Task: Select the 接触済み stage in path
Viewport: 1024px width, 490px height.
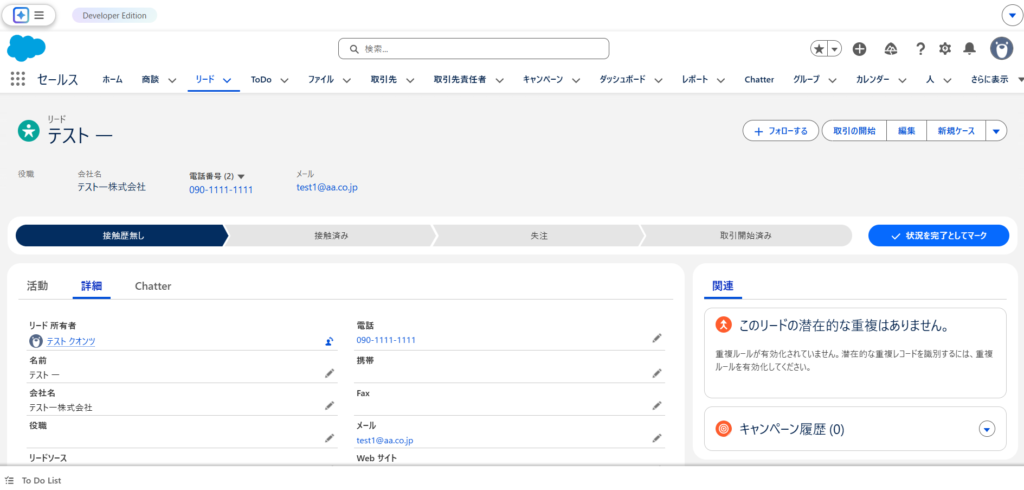Action: pyautogui.click(x=331, y=235)
